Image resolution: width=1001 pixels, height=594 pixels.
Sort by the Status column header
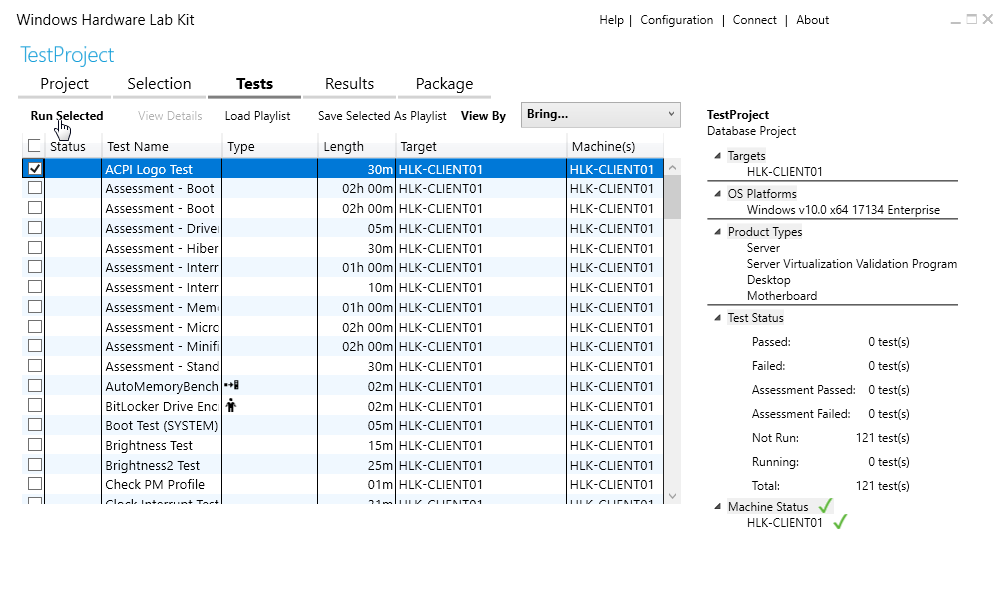(x=68, y=146)
